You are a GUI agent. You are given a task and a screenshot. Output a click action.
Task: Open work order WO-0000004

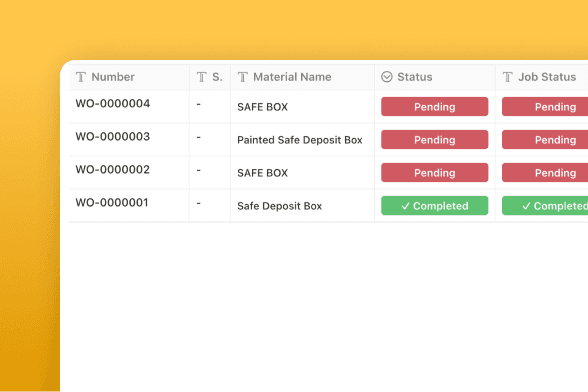pyautogui.click(x=112, y=104)
